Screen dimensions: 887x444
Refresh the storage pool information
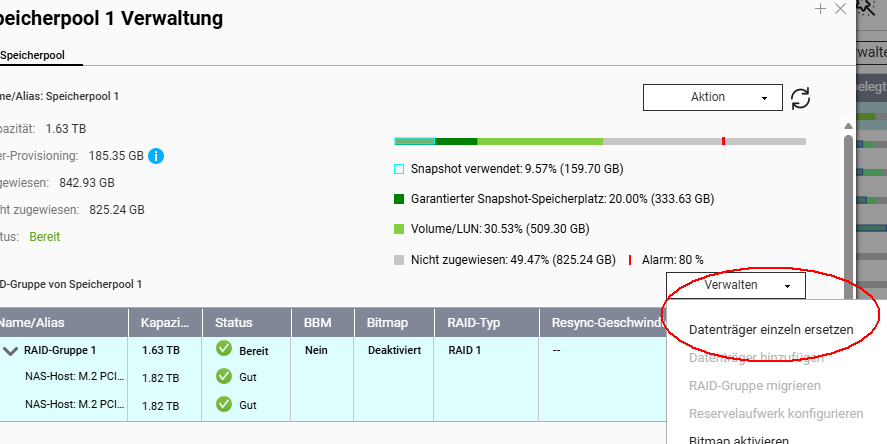tap(800, 98)
